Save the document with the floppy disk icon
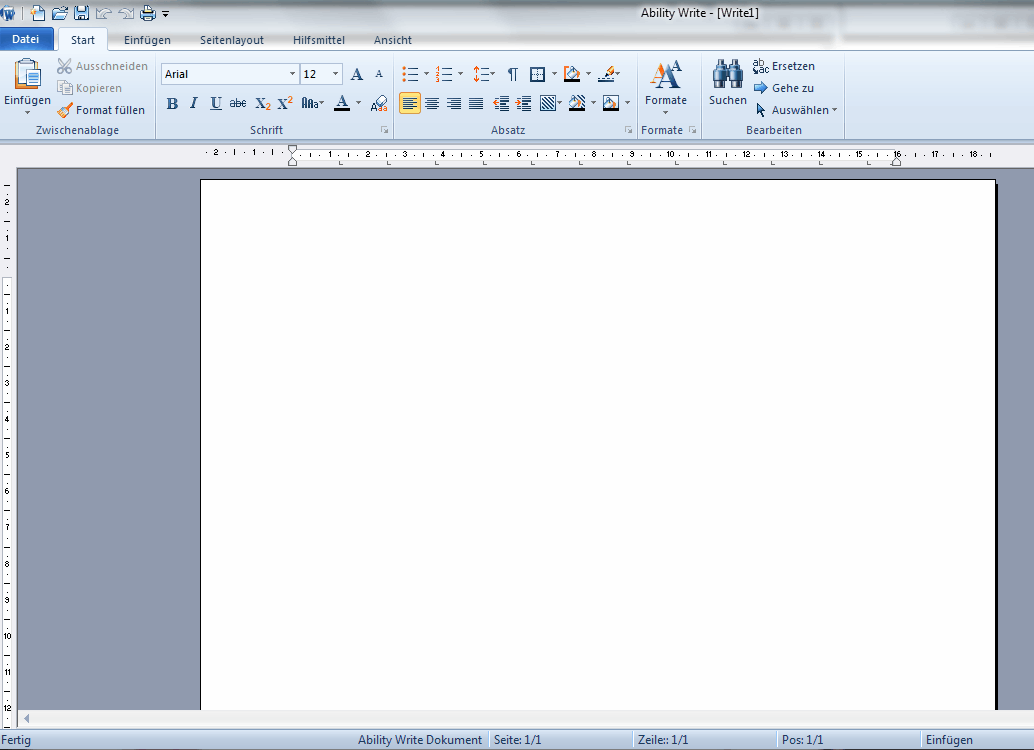This screenshot has height=750, width=1034. (82, 13)
